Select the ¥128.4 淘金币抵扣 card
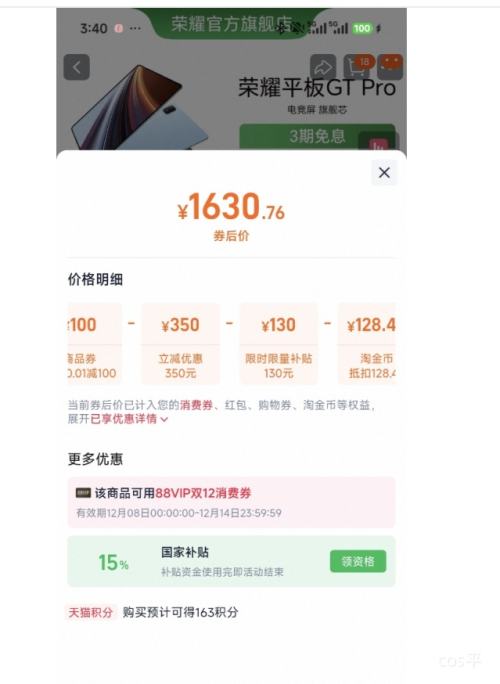 click(x=366, y=344)
